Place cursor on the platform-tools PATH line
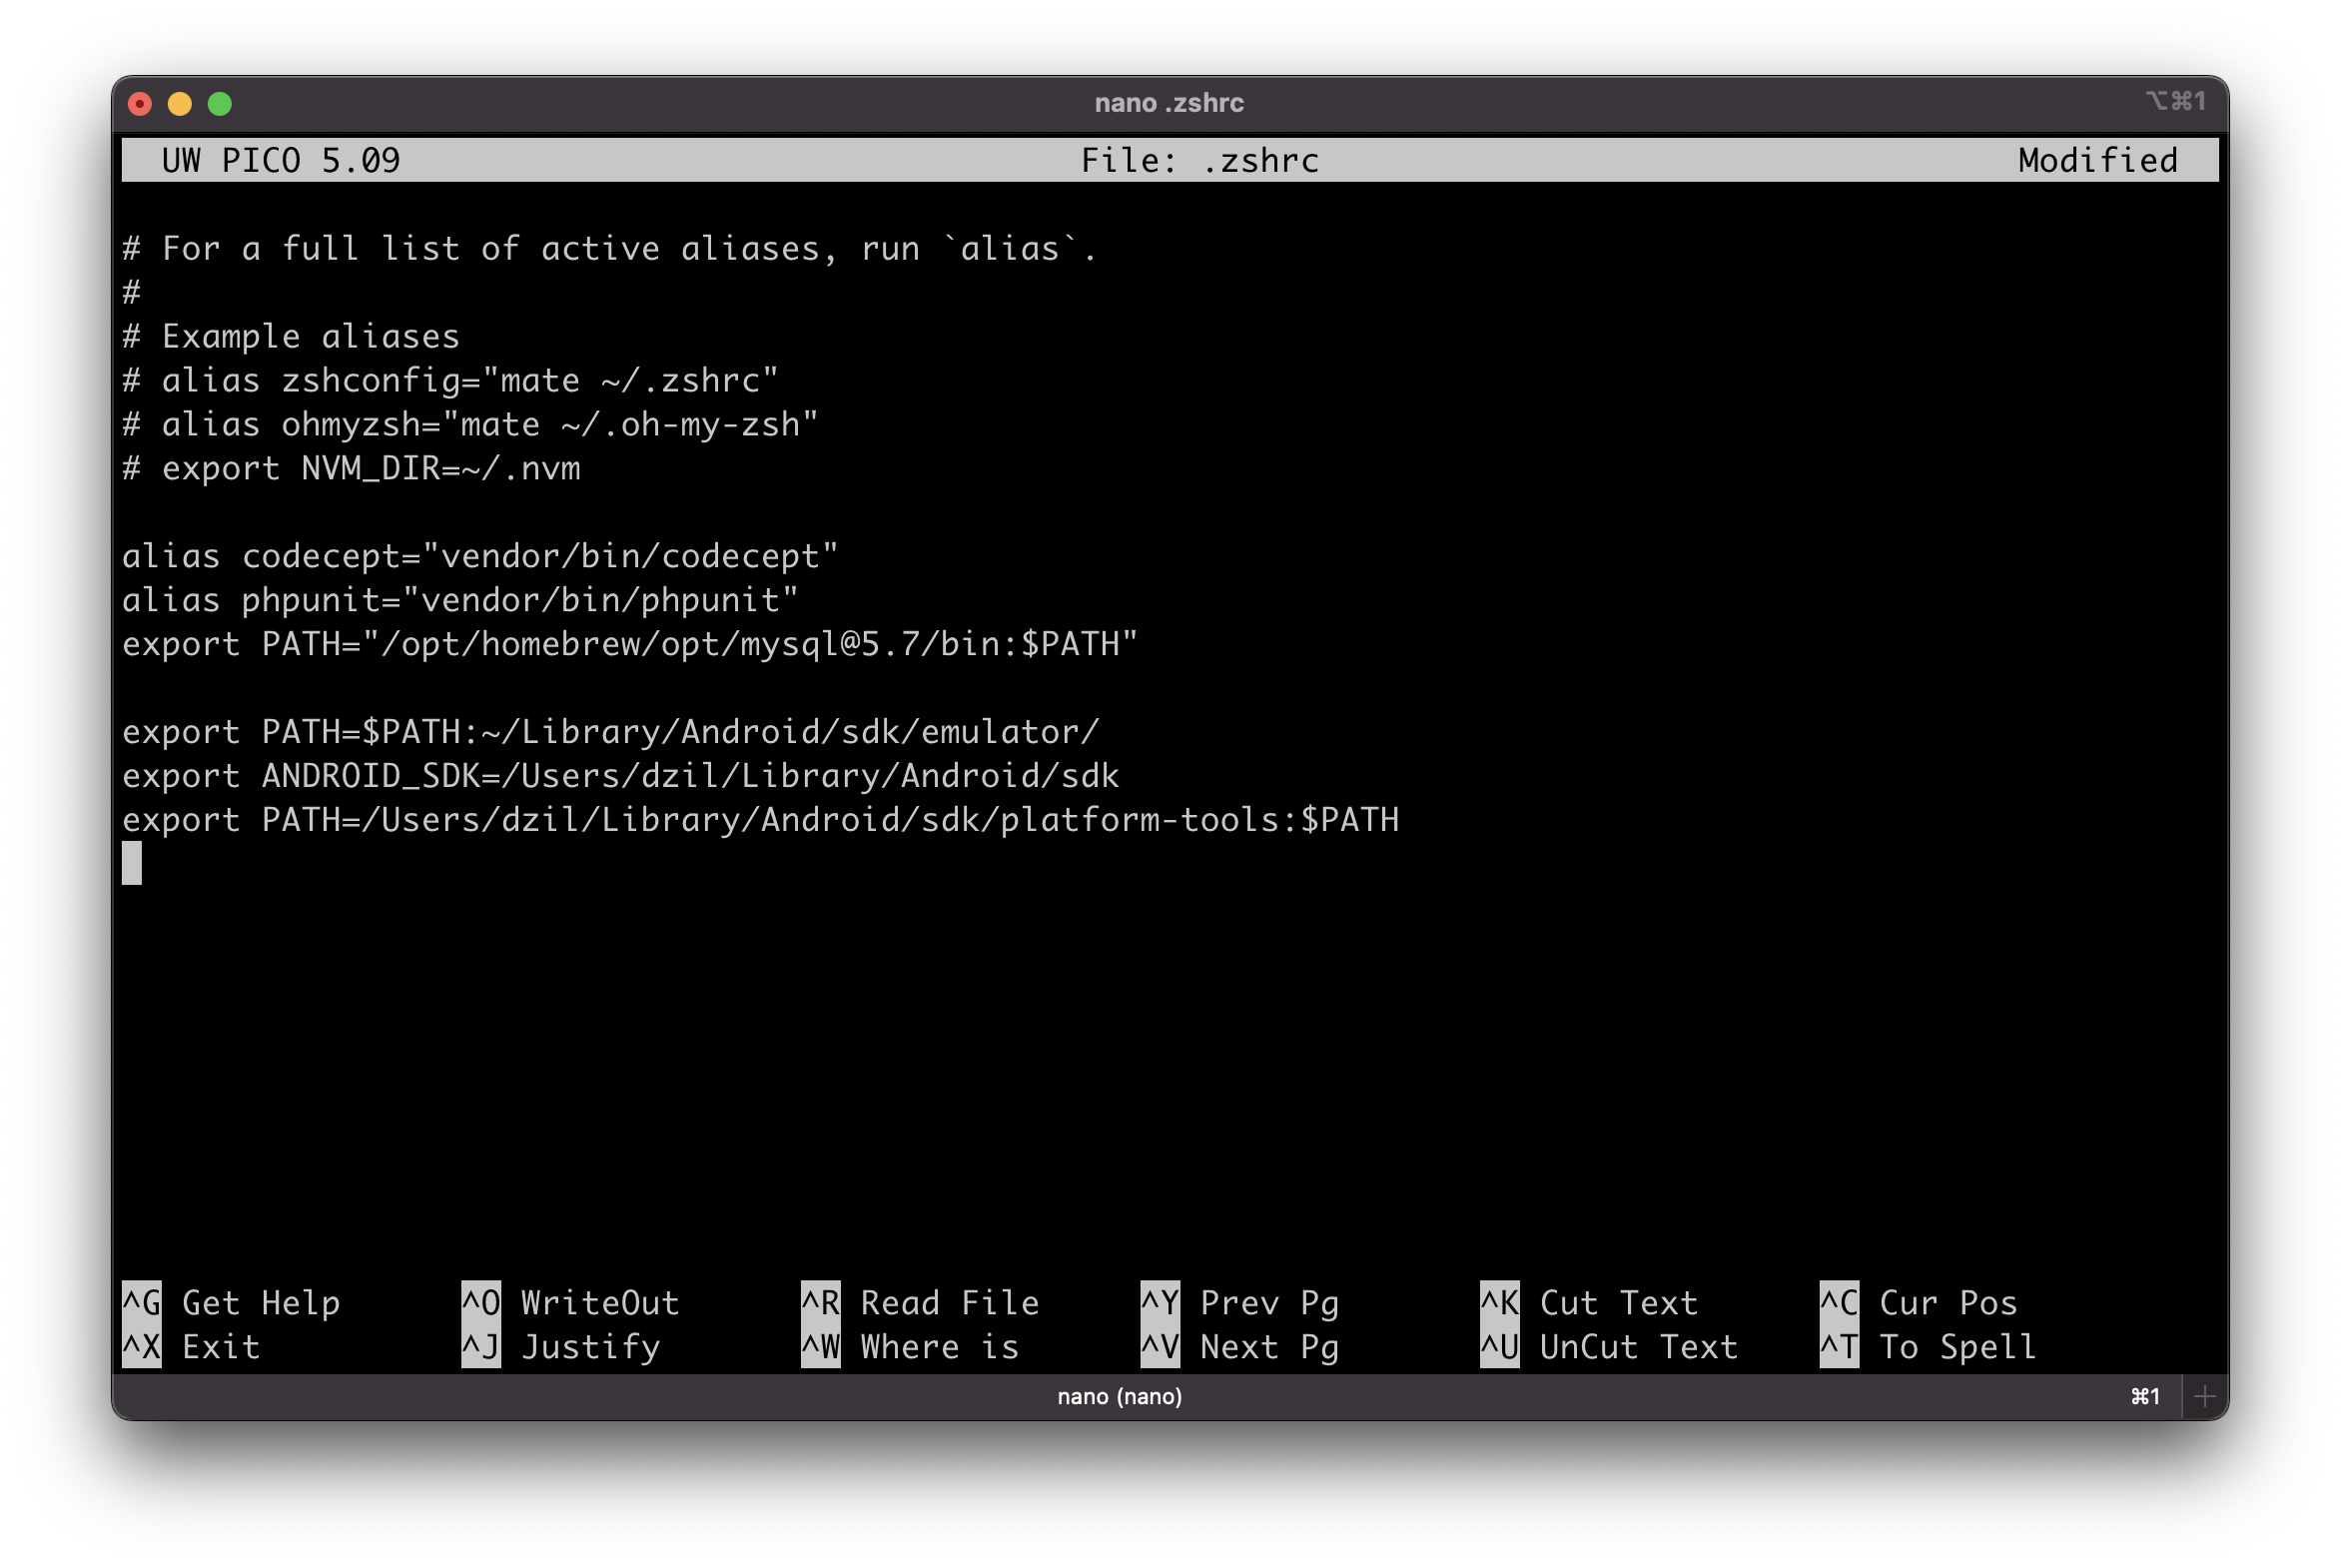Viewport: 2341px width, 1568px height. (x=760, y=820)
